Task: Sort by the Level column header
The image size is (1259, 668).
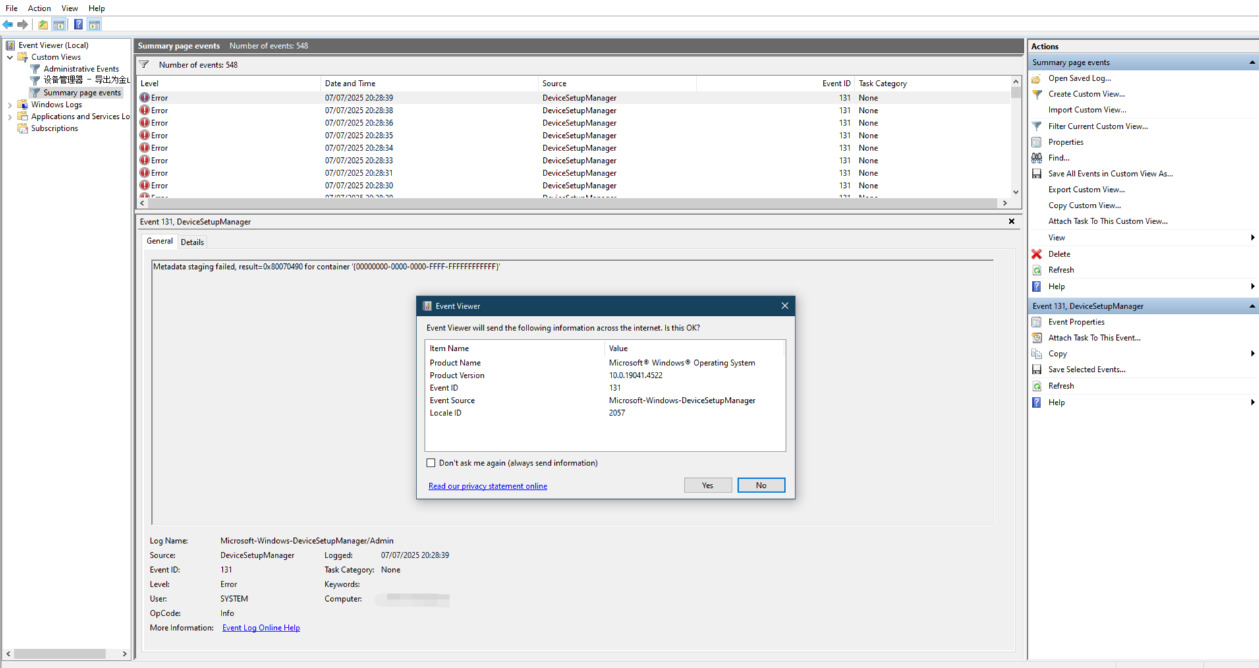Action: (229, 84)
